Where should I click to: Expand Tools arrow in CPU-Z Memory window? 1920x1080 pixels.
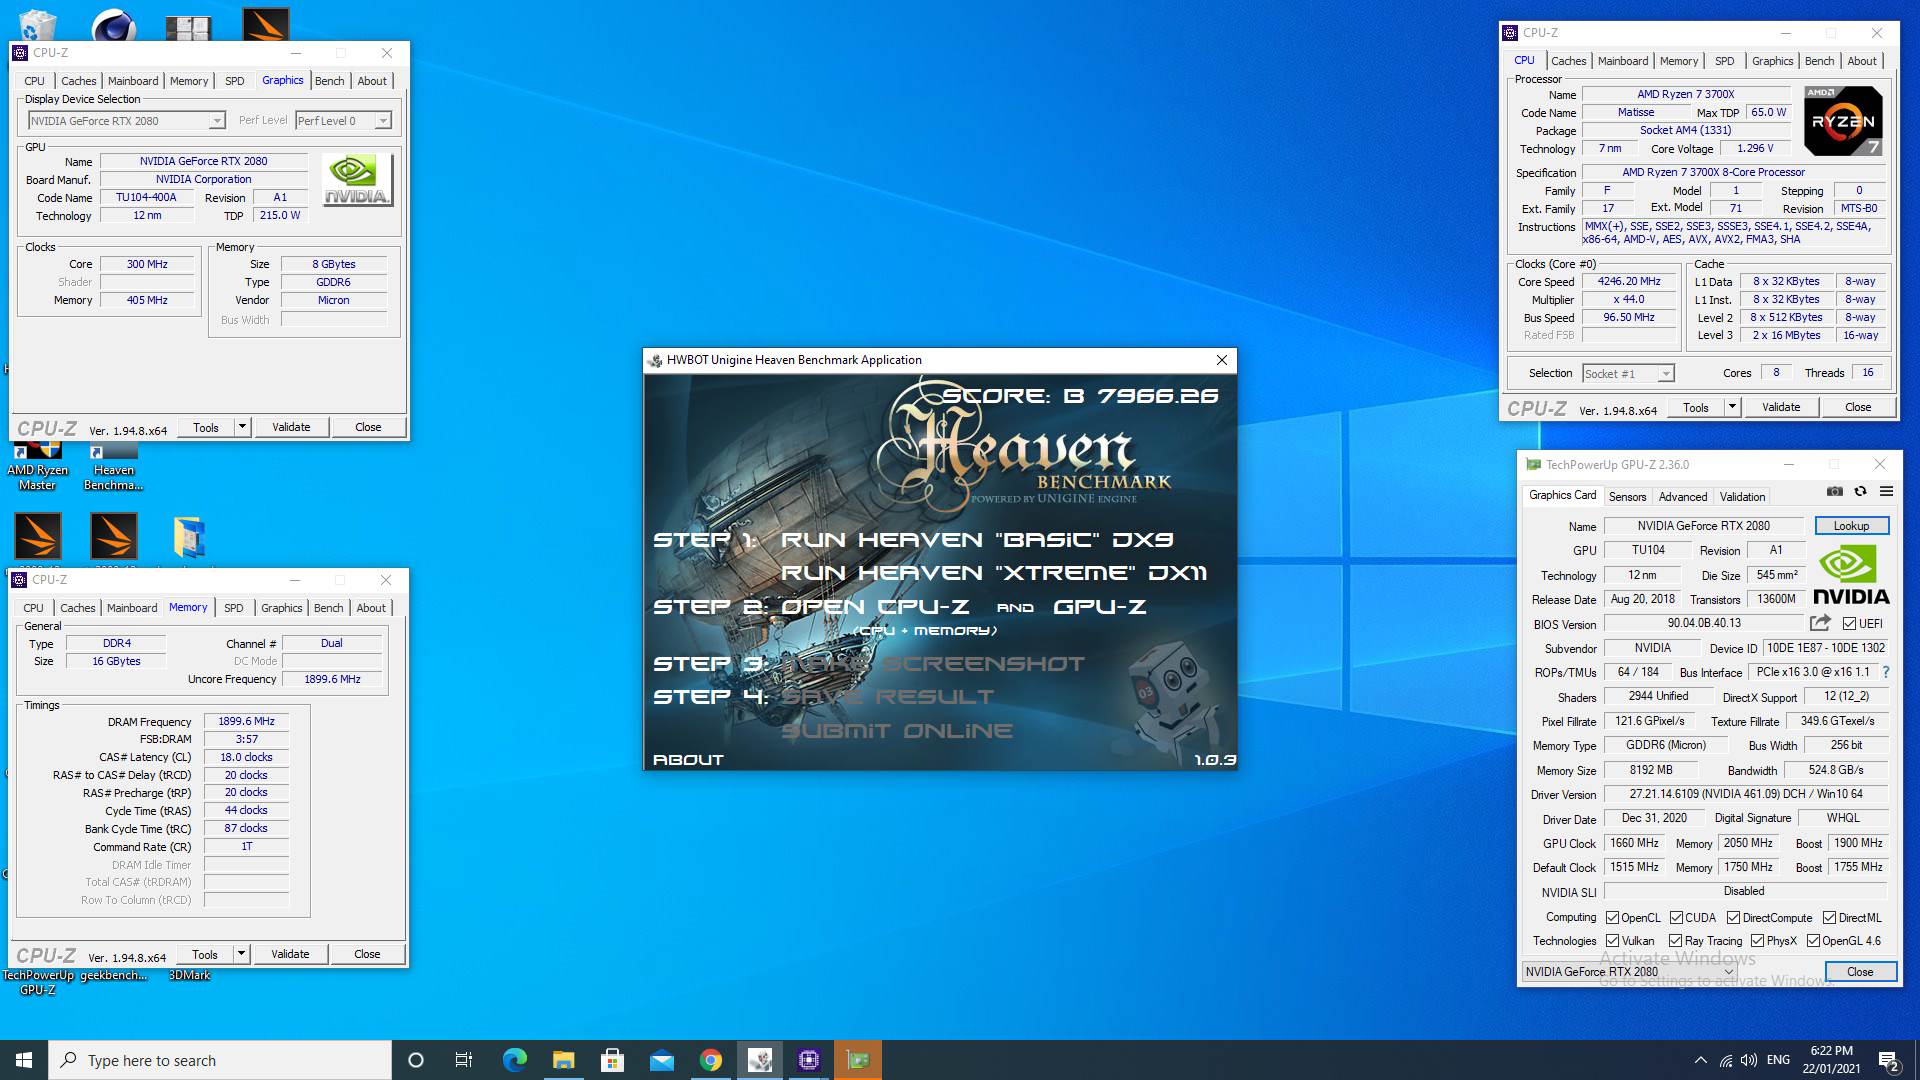point(240,954)
